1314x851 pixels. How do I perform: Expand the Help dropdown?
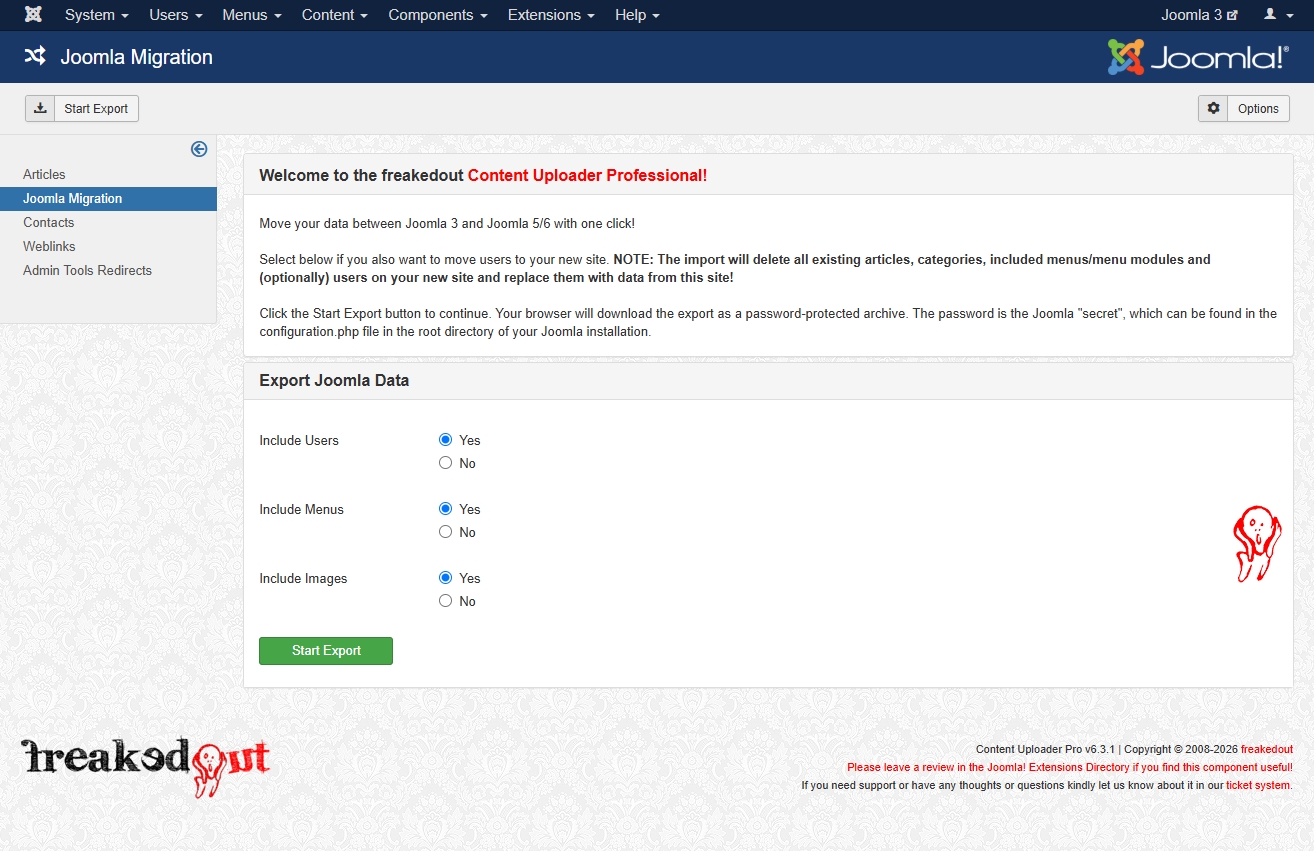[x=637, y=15]
